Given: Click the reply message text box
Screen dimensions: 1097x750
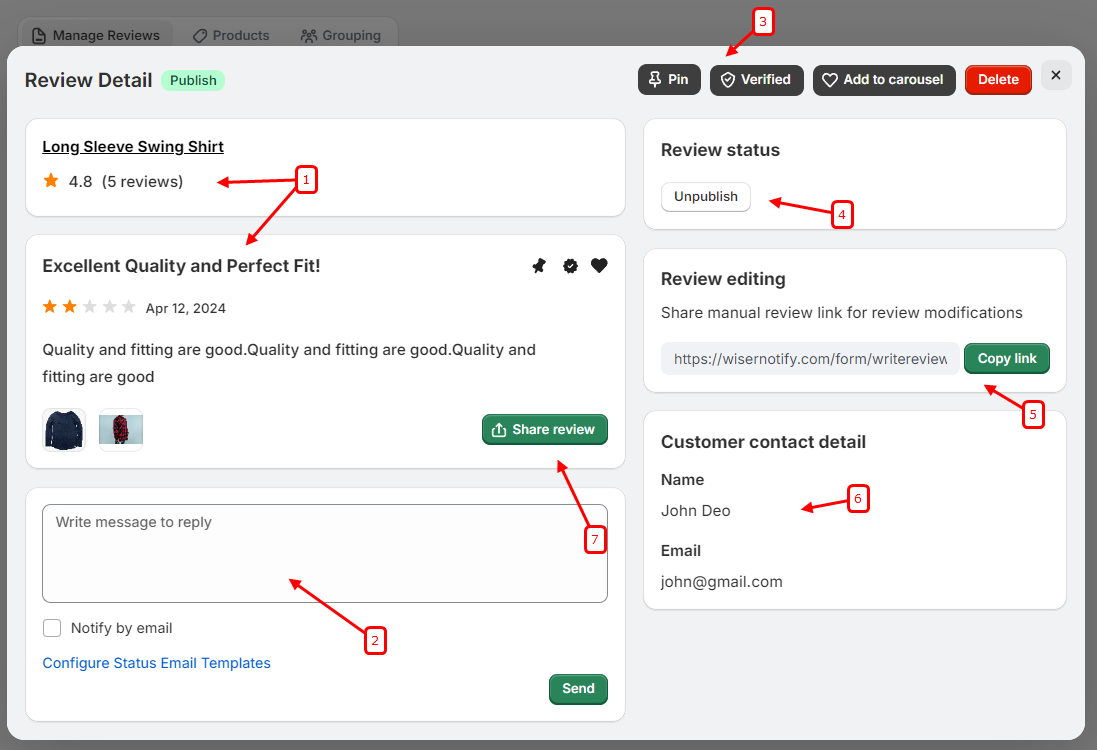Looking at the screenshot, I should (324, 553).
